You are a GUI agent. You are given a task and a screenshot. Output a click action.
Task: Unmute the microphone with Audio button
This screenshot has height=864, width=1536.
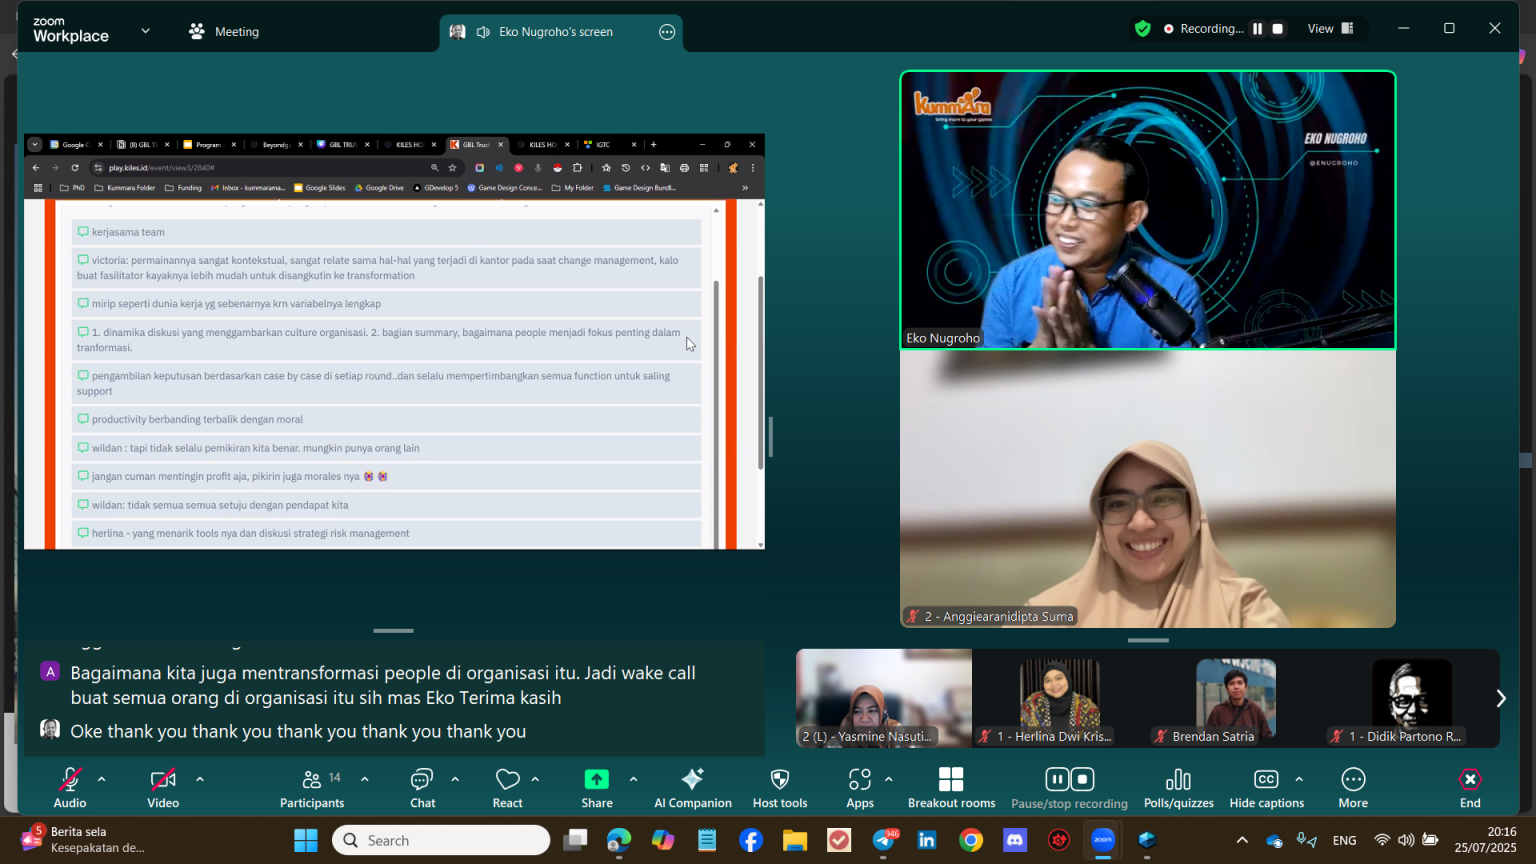point(70,787)
